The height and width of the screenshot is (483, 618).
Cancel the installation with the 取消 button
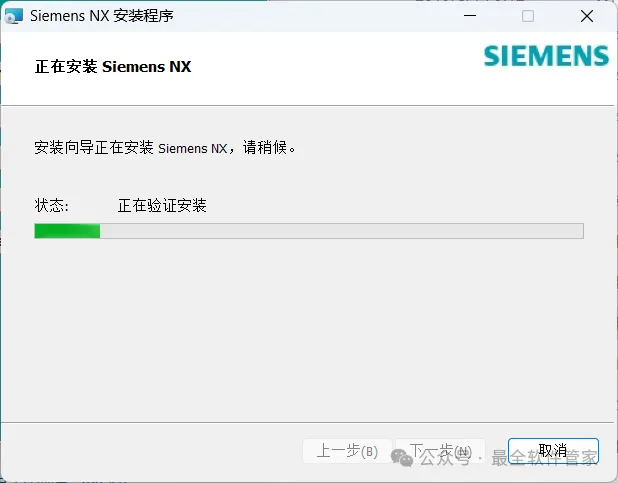point(553,451)
